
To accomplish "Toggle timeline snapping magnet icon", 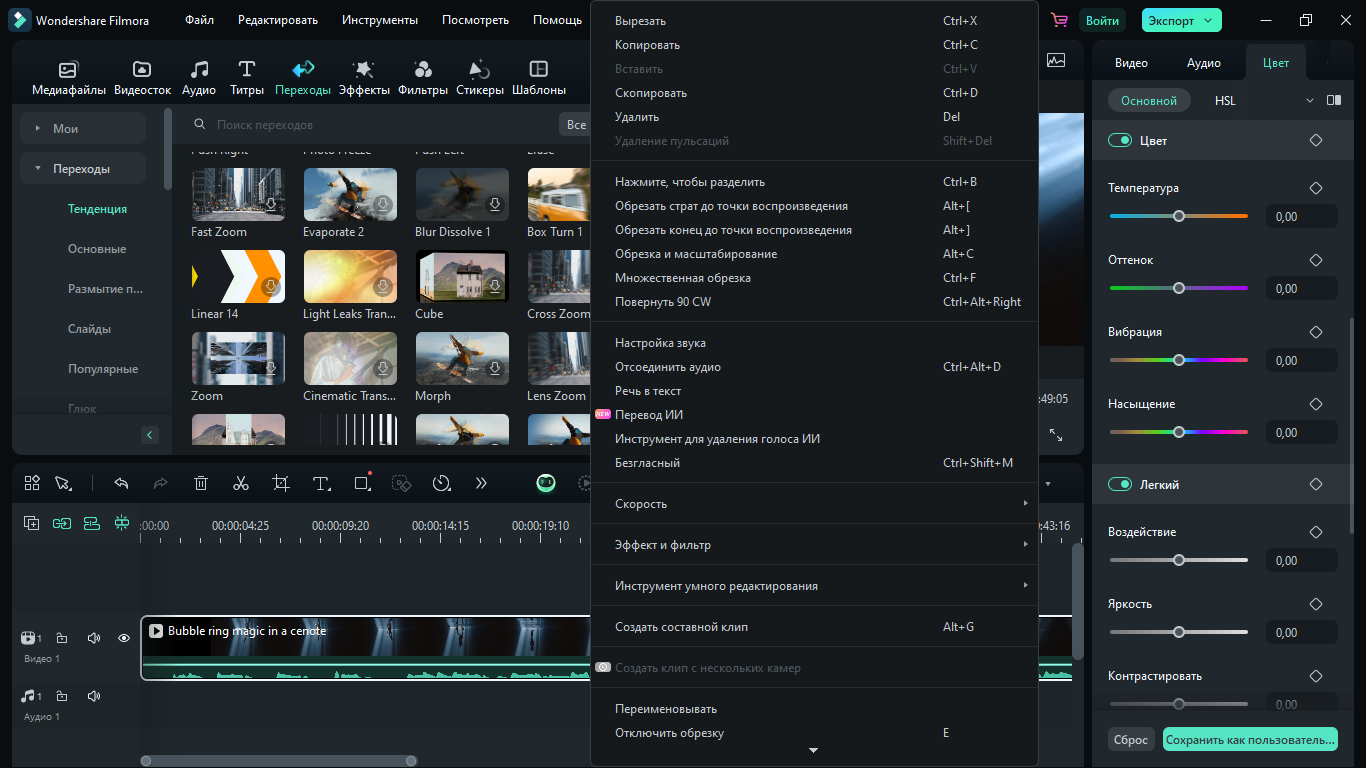I will pos(122,523).
